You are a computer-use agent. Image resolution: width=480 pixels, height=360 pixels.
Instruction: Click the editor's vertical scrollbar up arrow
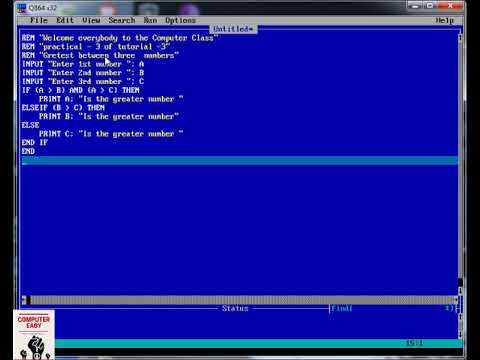(460, 38)
